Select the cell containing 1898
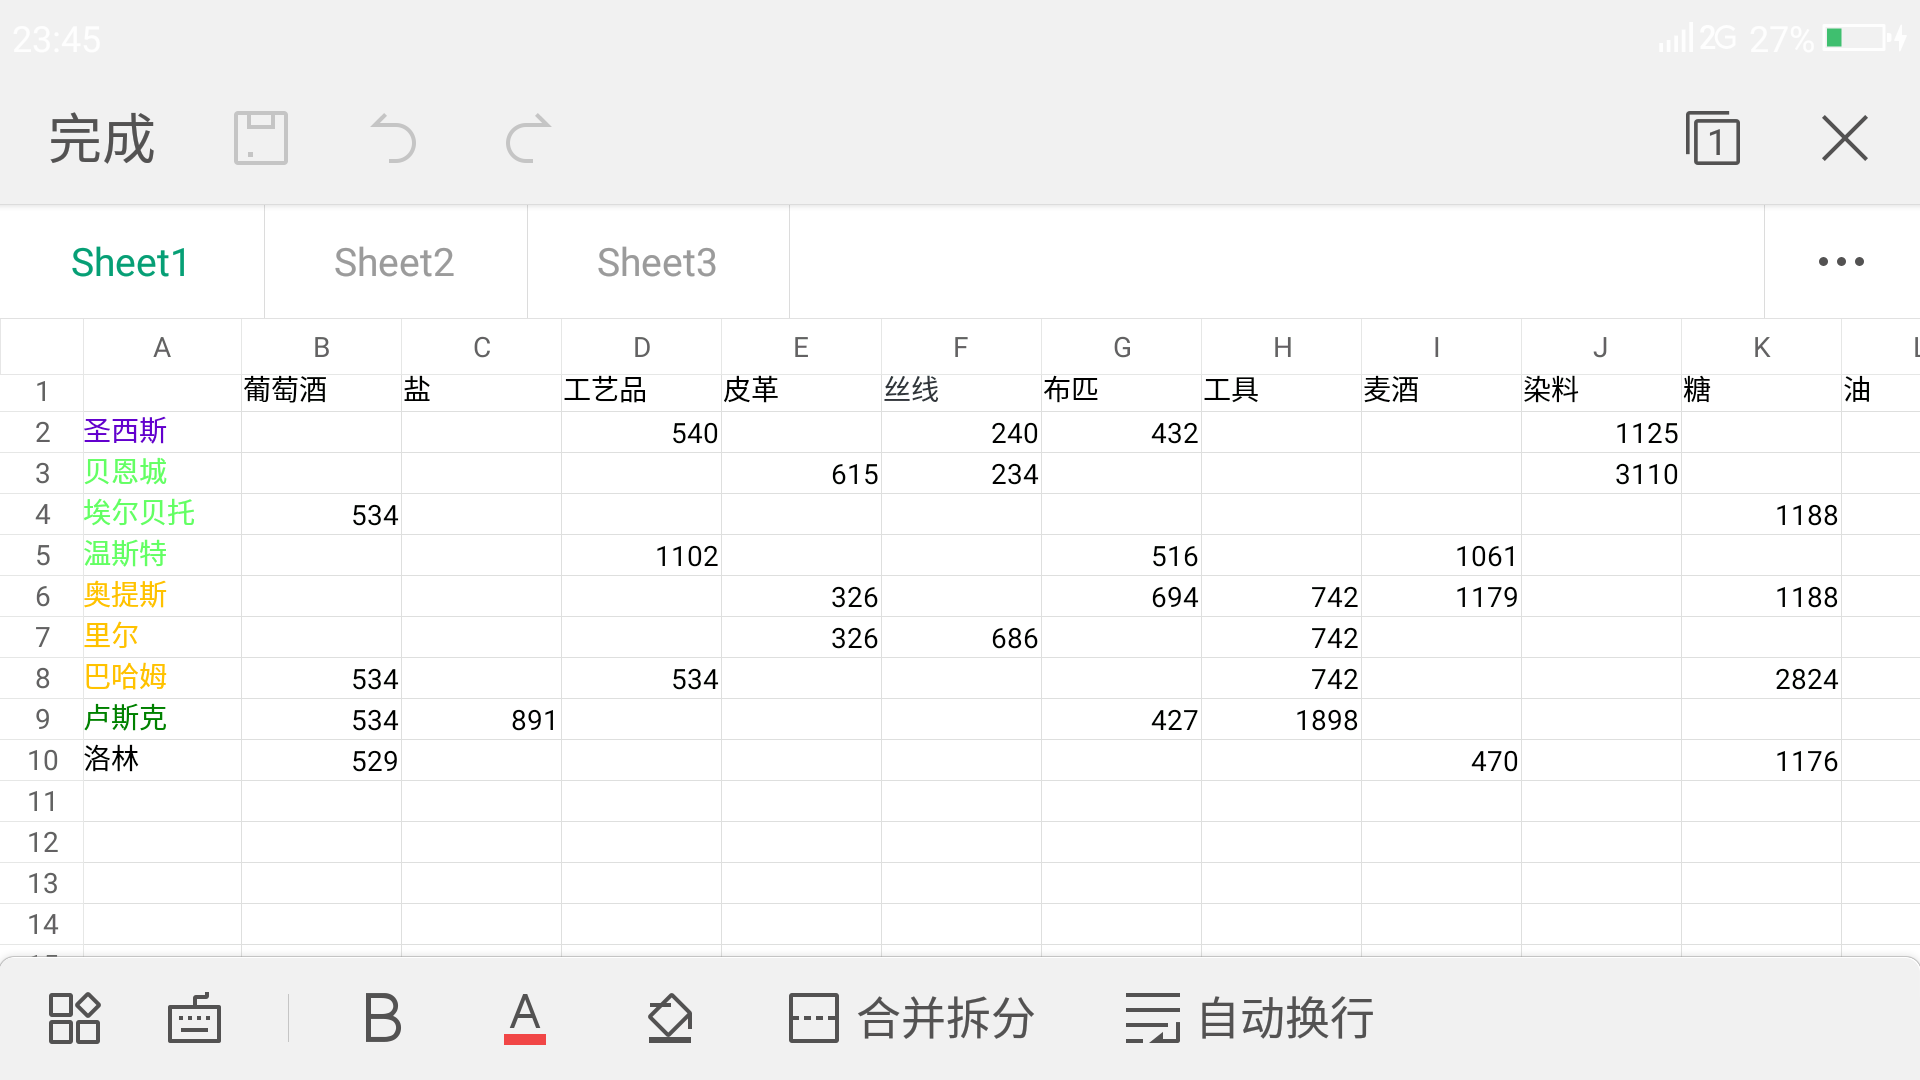Screen dimensions: 1920x1080 click(1281, 719)
